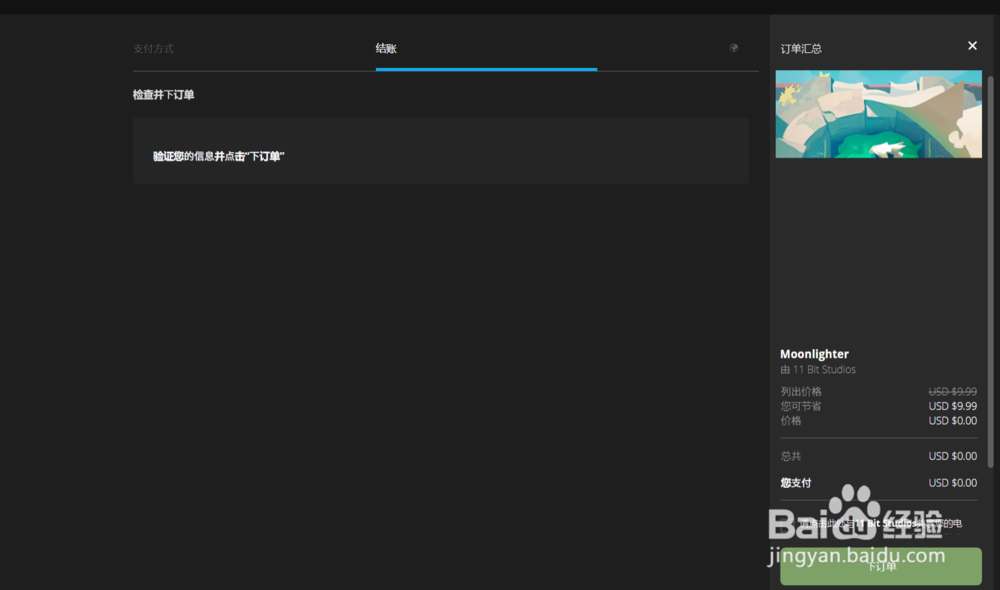
Task: Switch to the 支付方式 tab
Action: (x=153, y=48)
